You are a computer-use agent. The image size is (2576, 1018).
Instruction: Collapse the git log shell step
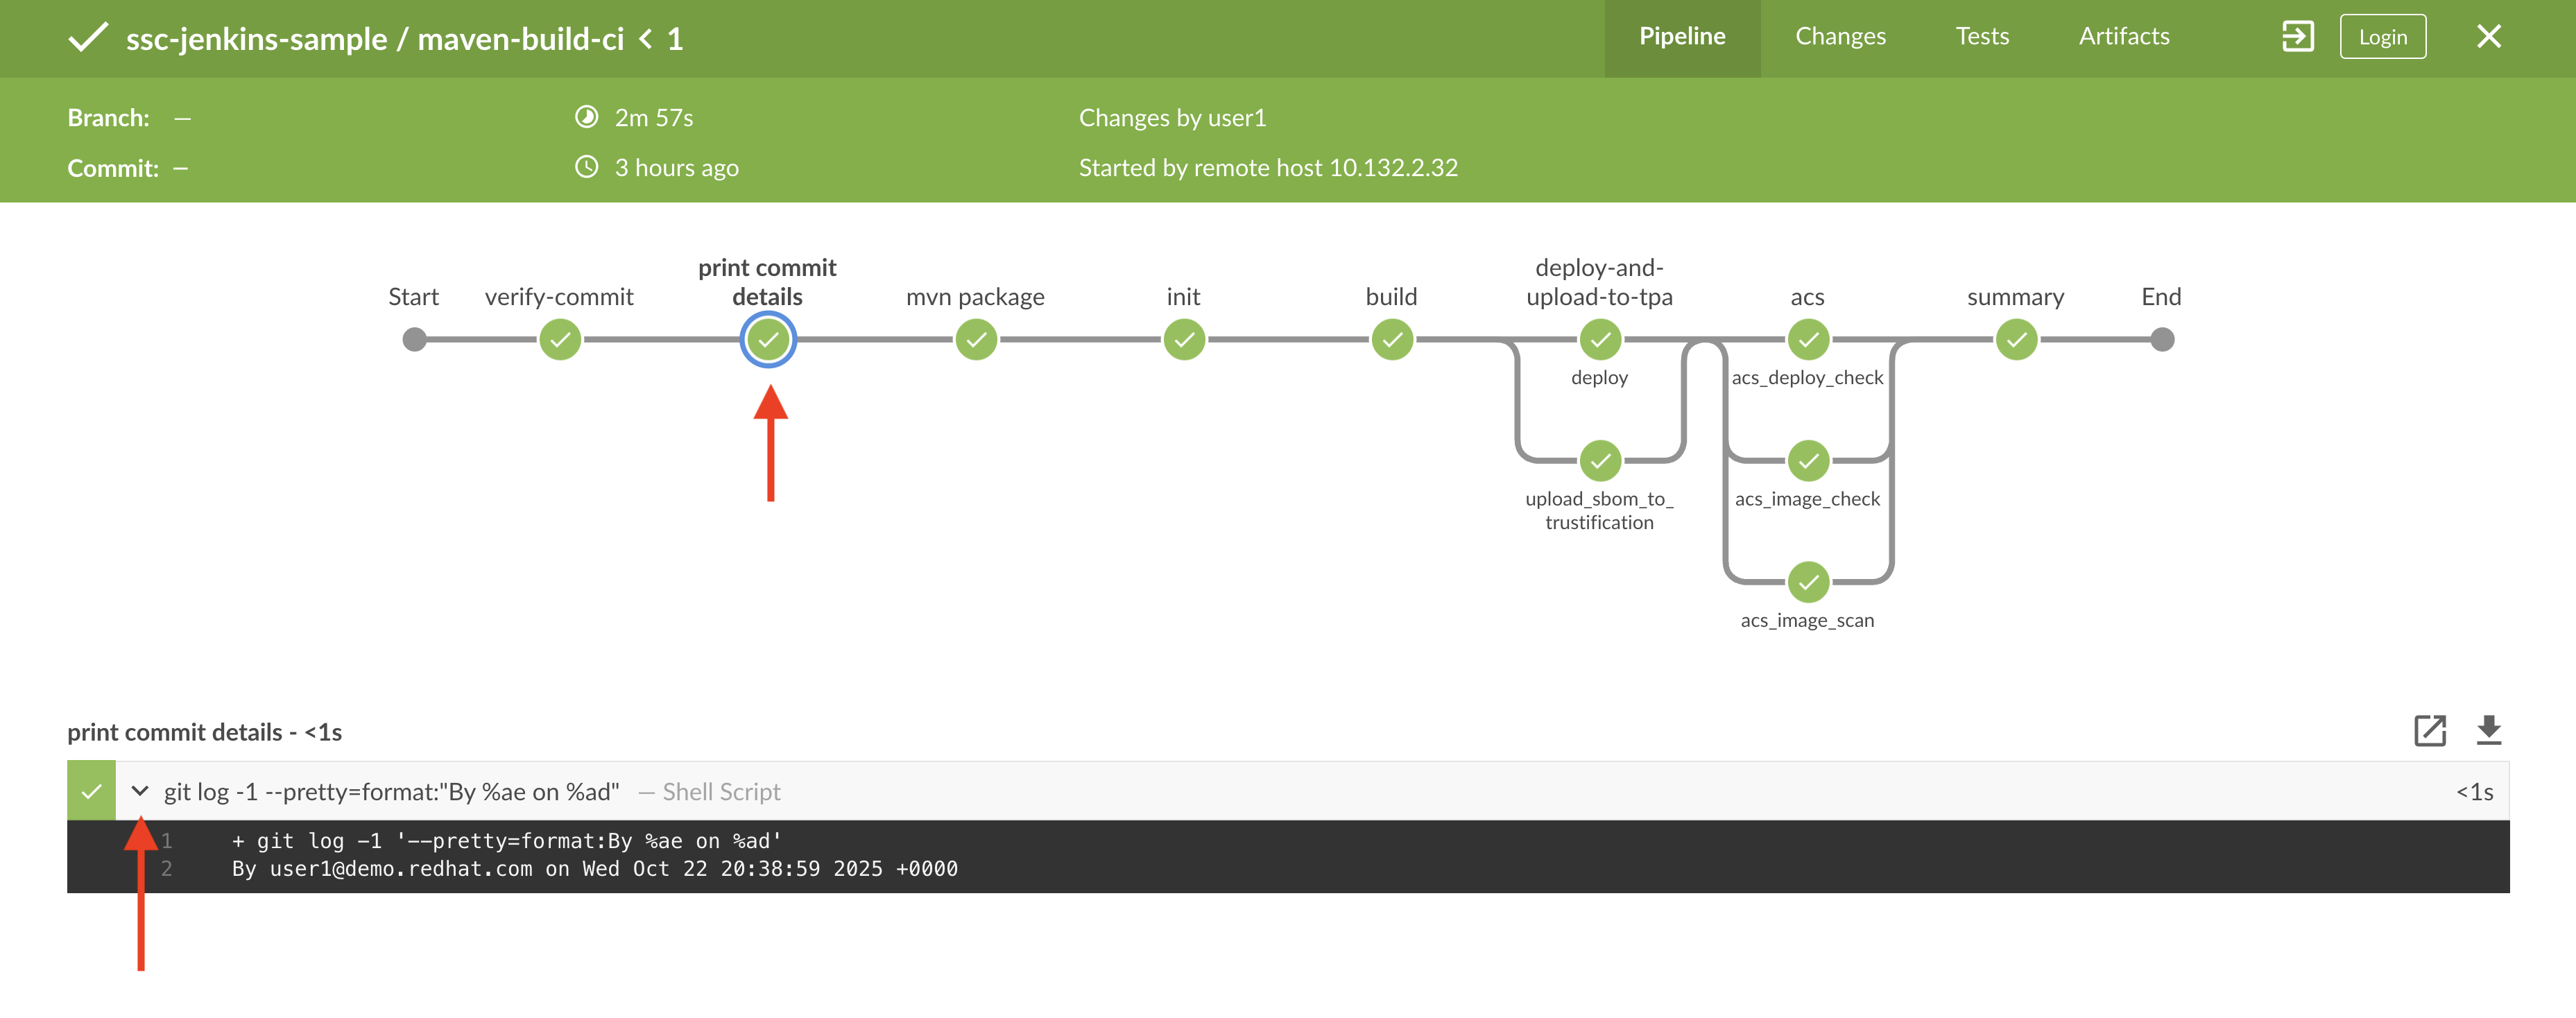click(x=140, y=791)
